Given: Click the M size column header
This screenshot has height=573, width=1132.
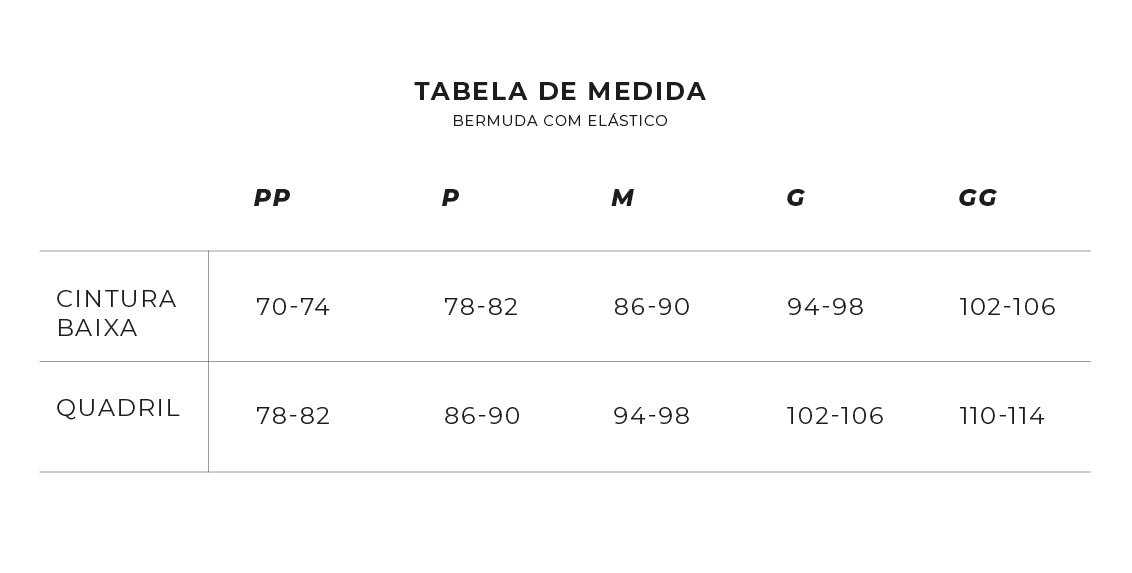Looking at the screenshot, I should coord(622,198).
